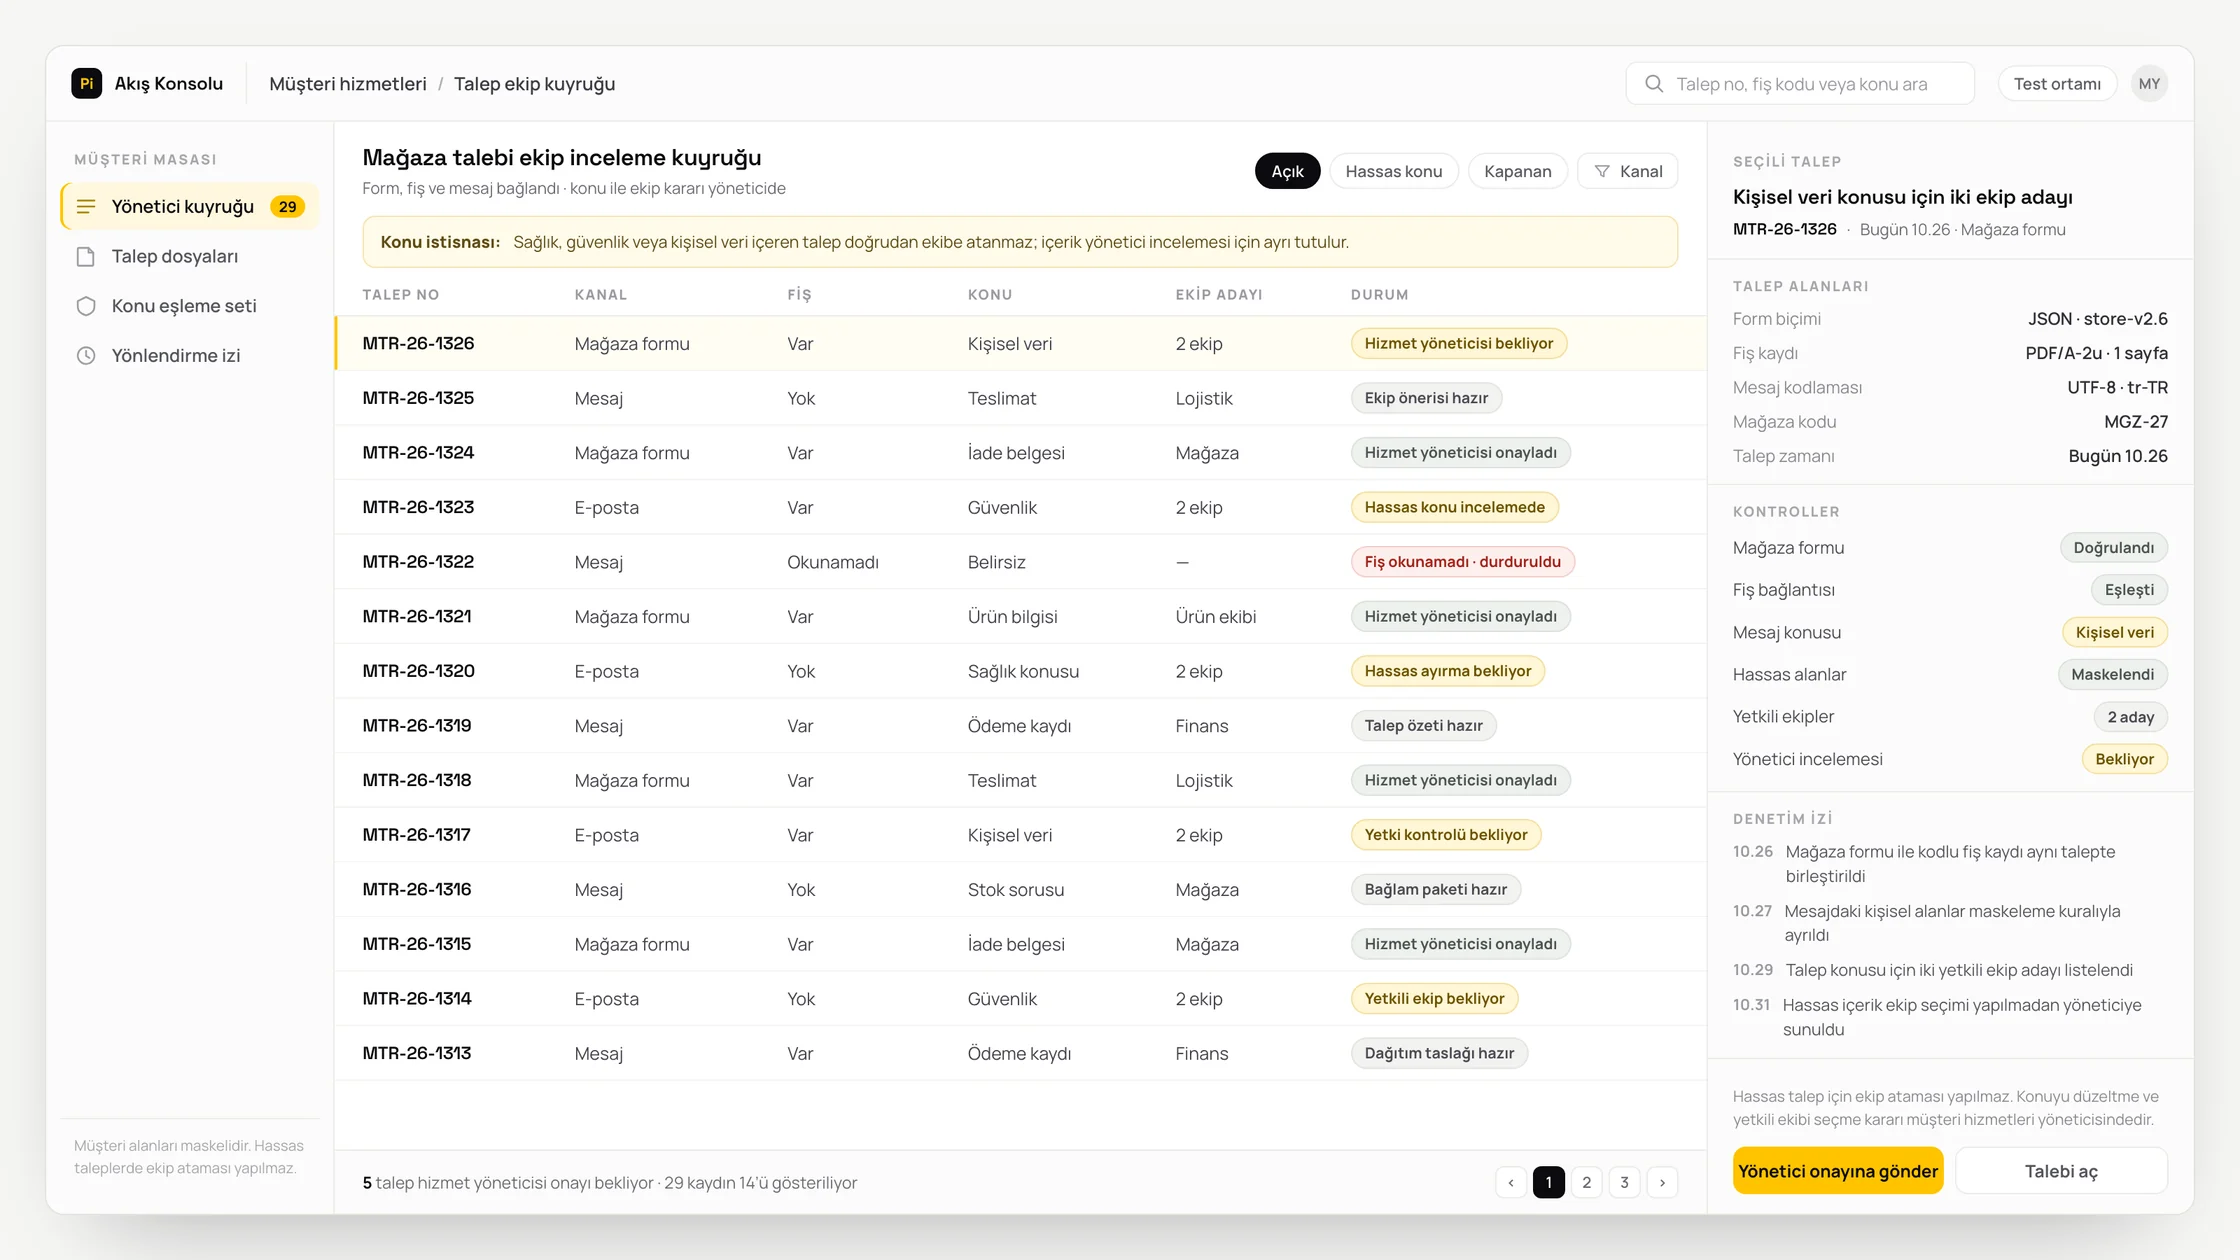Screen dimensions: 2240x1260
Task: Click Yönetici onayına gönder button
Action: click(x=1838, y=1171)
